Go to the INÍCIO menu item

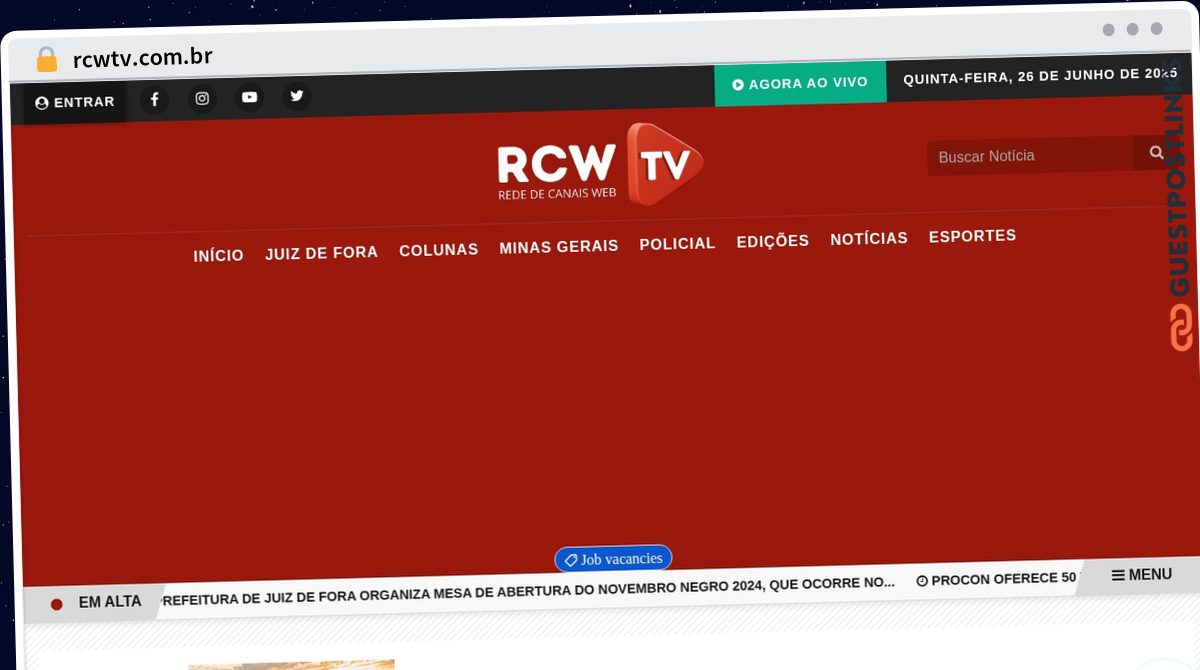pyautogui.click(x=218, y=256)
